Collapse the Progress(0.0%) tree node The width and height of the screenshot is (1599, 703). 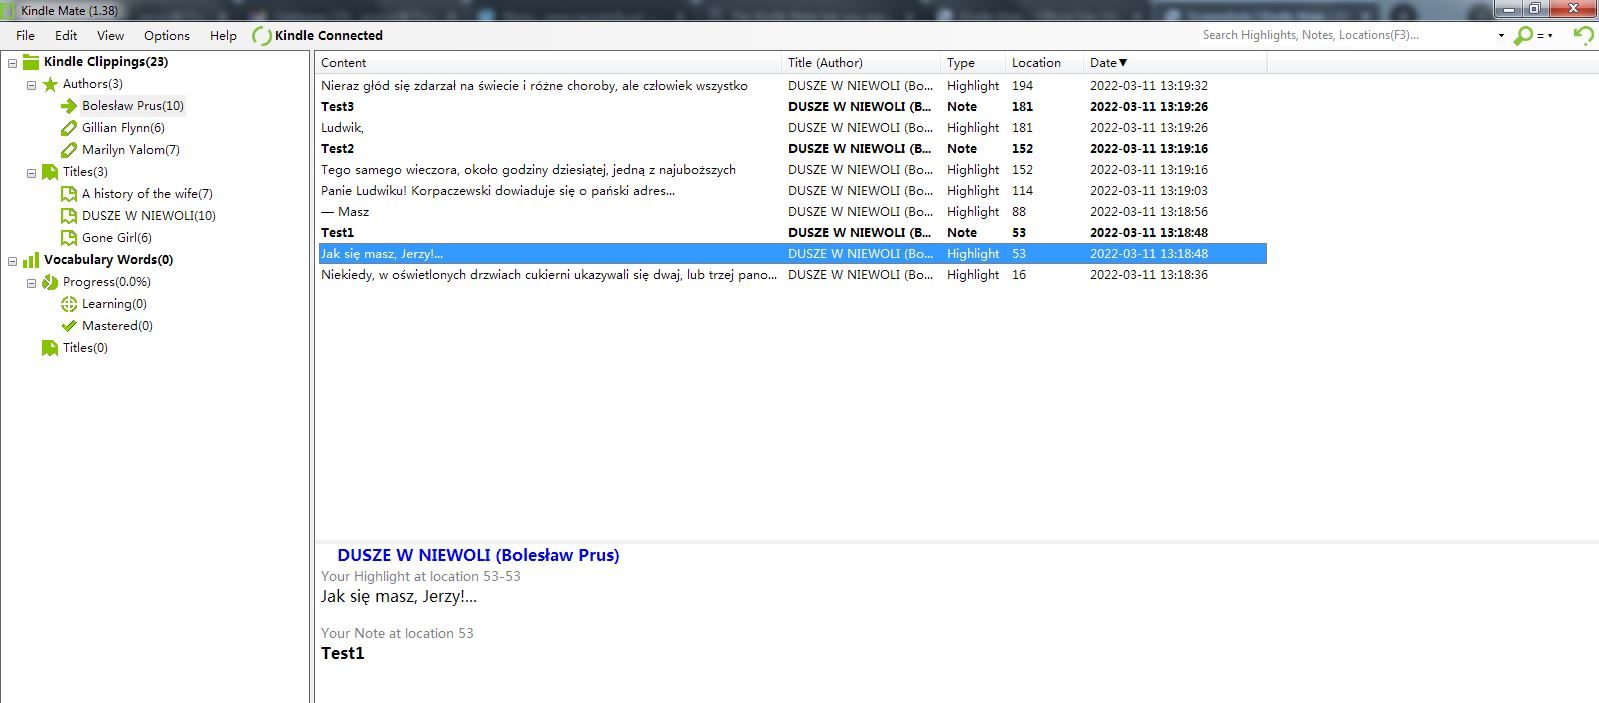pos(32,283)
